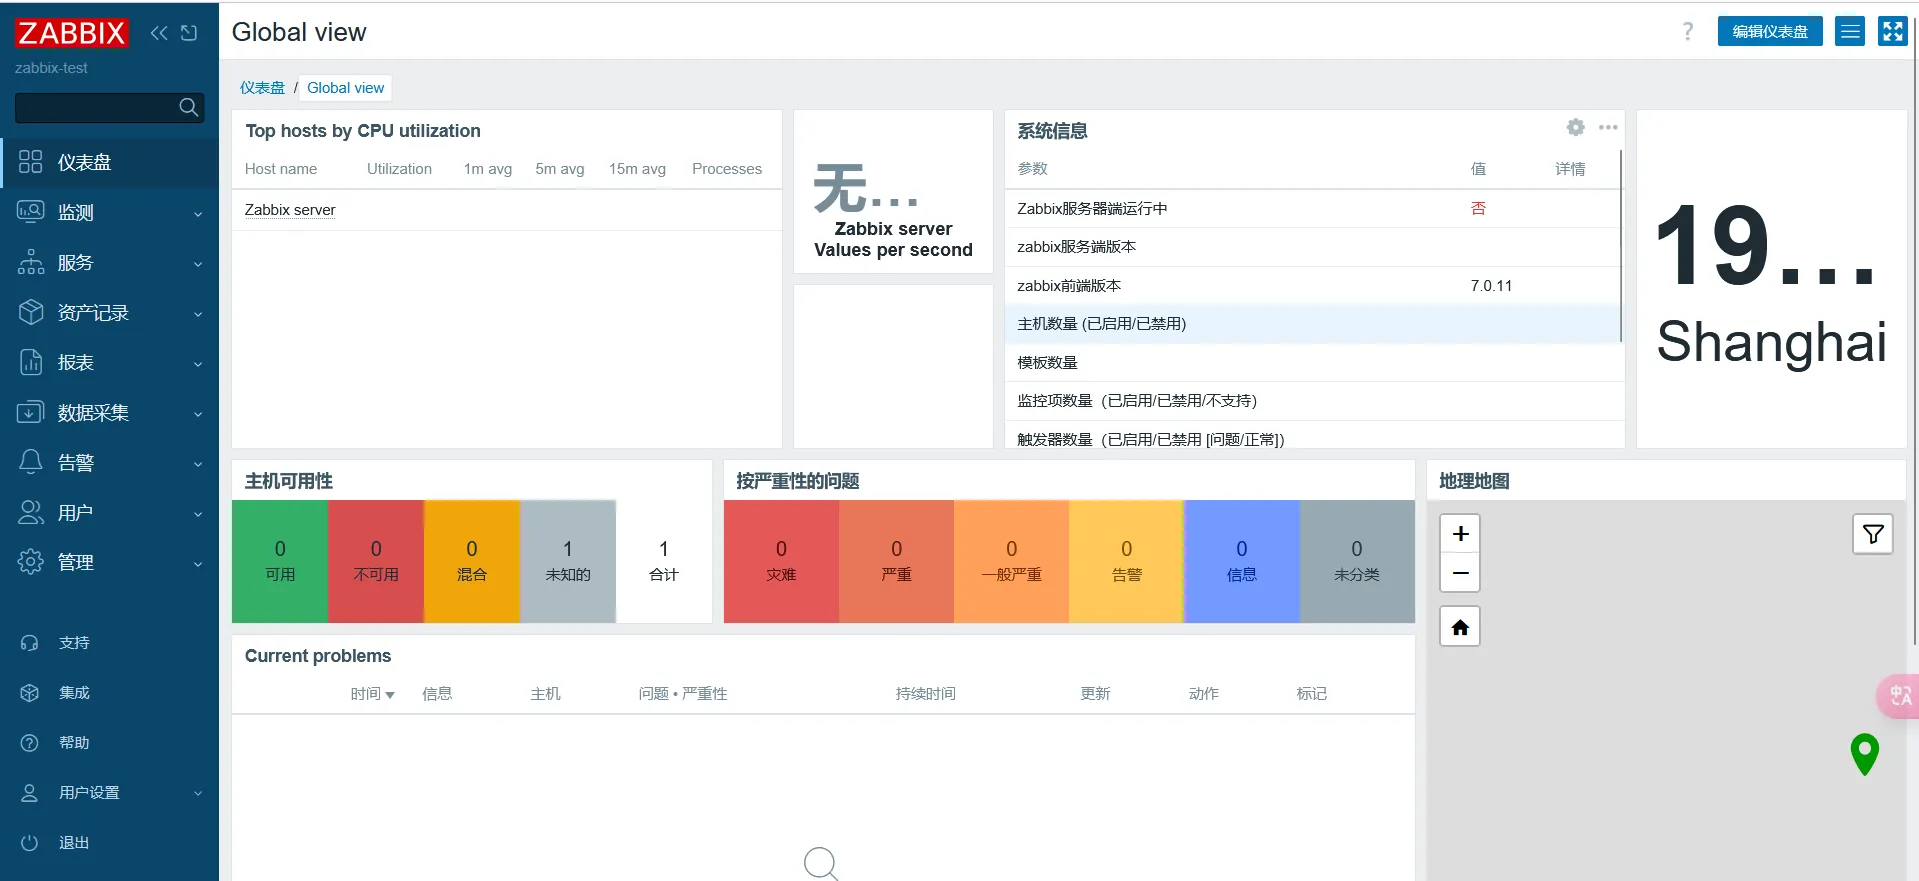Click the 监测 monitor icon
This screenshot has height=881, width=1919.
click(31, 212)
